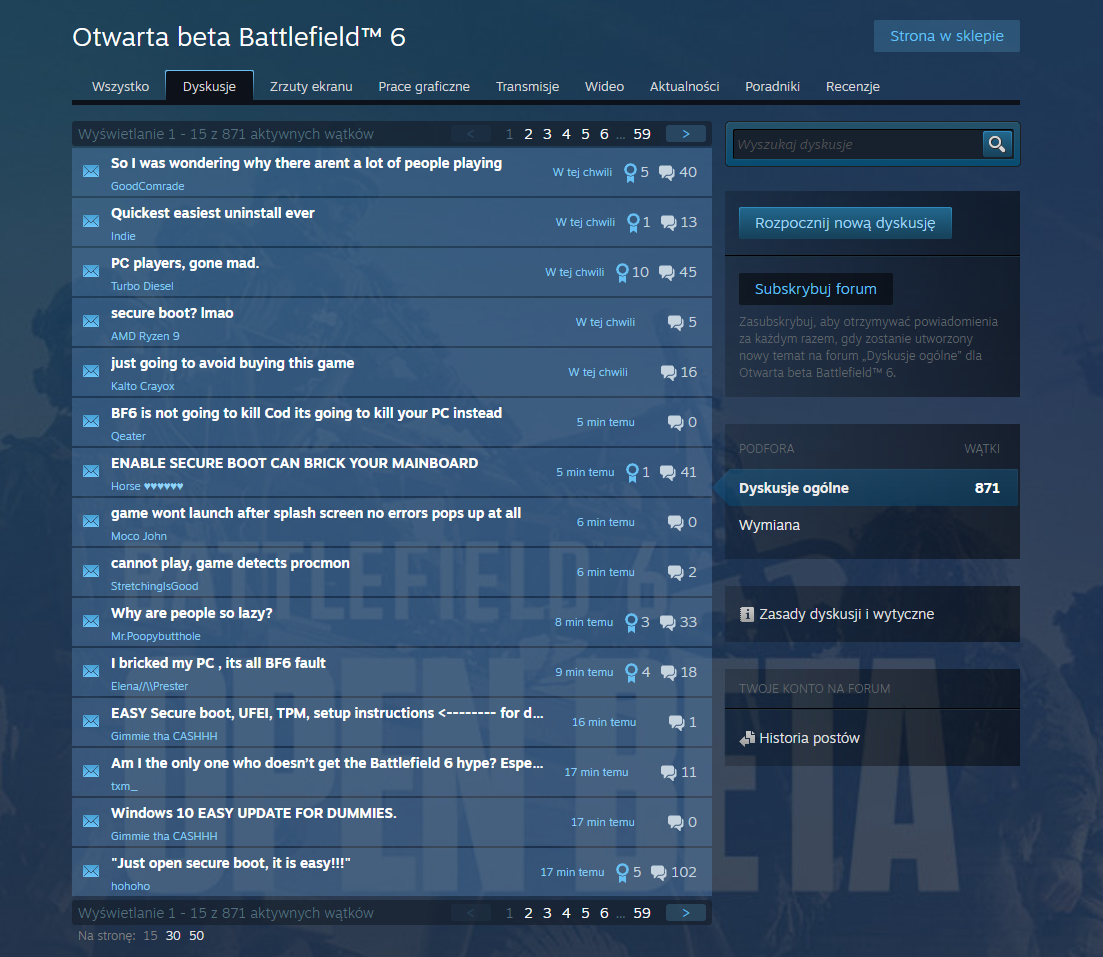Image resolution: width=1103 pixels, height=957 pixels.
Task: Open the Recenzje tab
Action: click(852, 87)
